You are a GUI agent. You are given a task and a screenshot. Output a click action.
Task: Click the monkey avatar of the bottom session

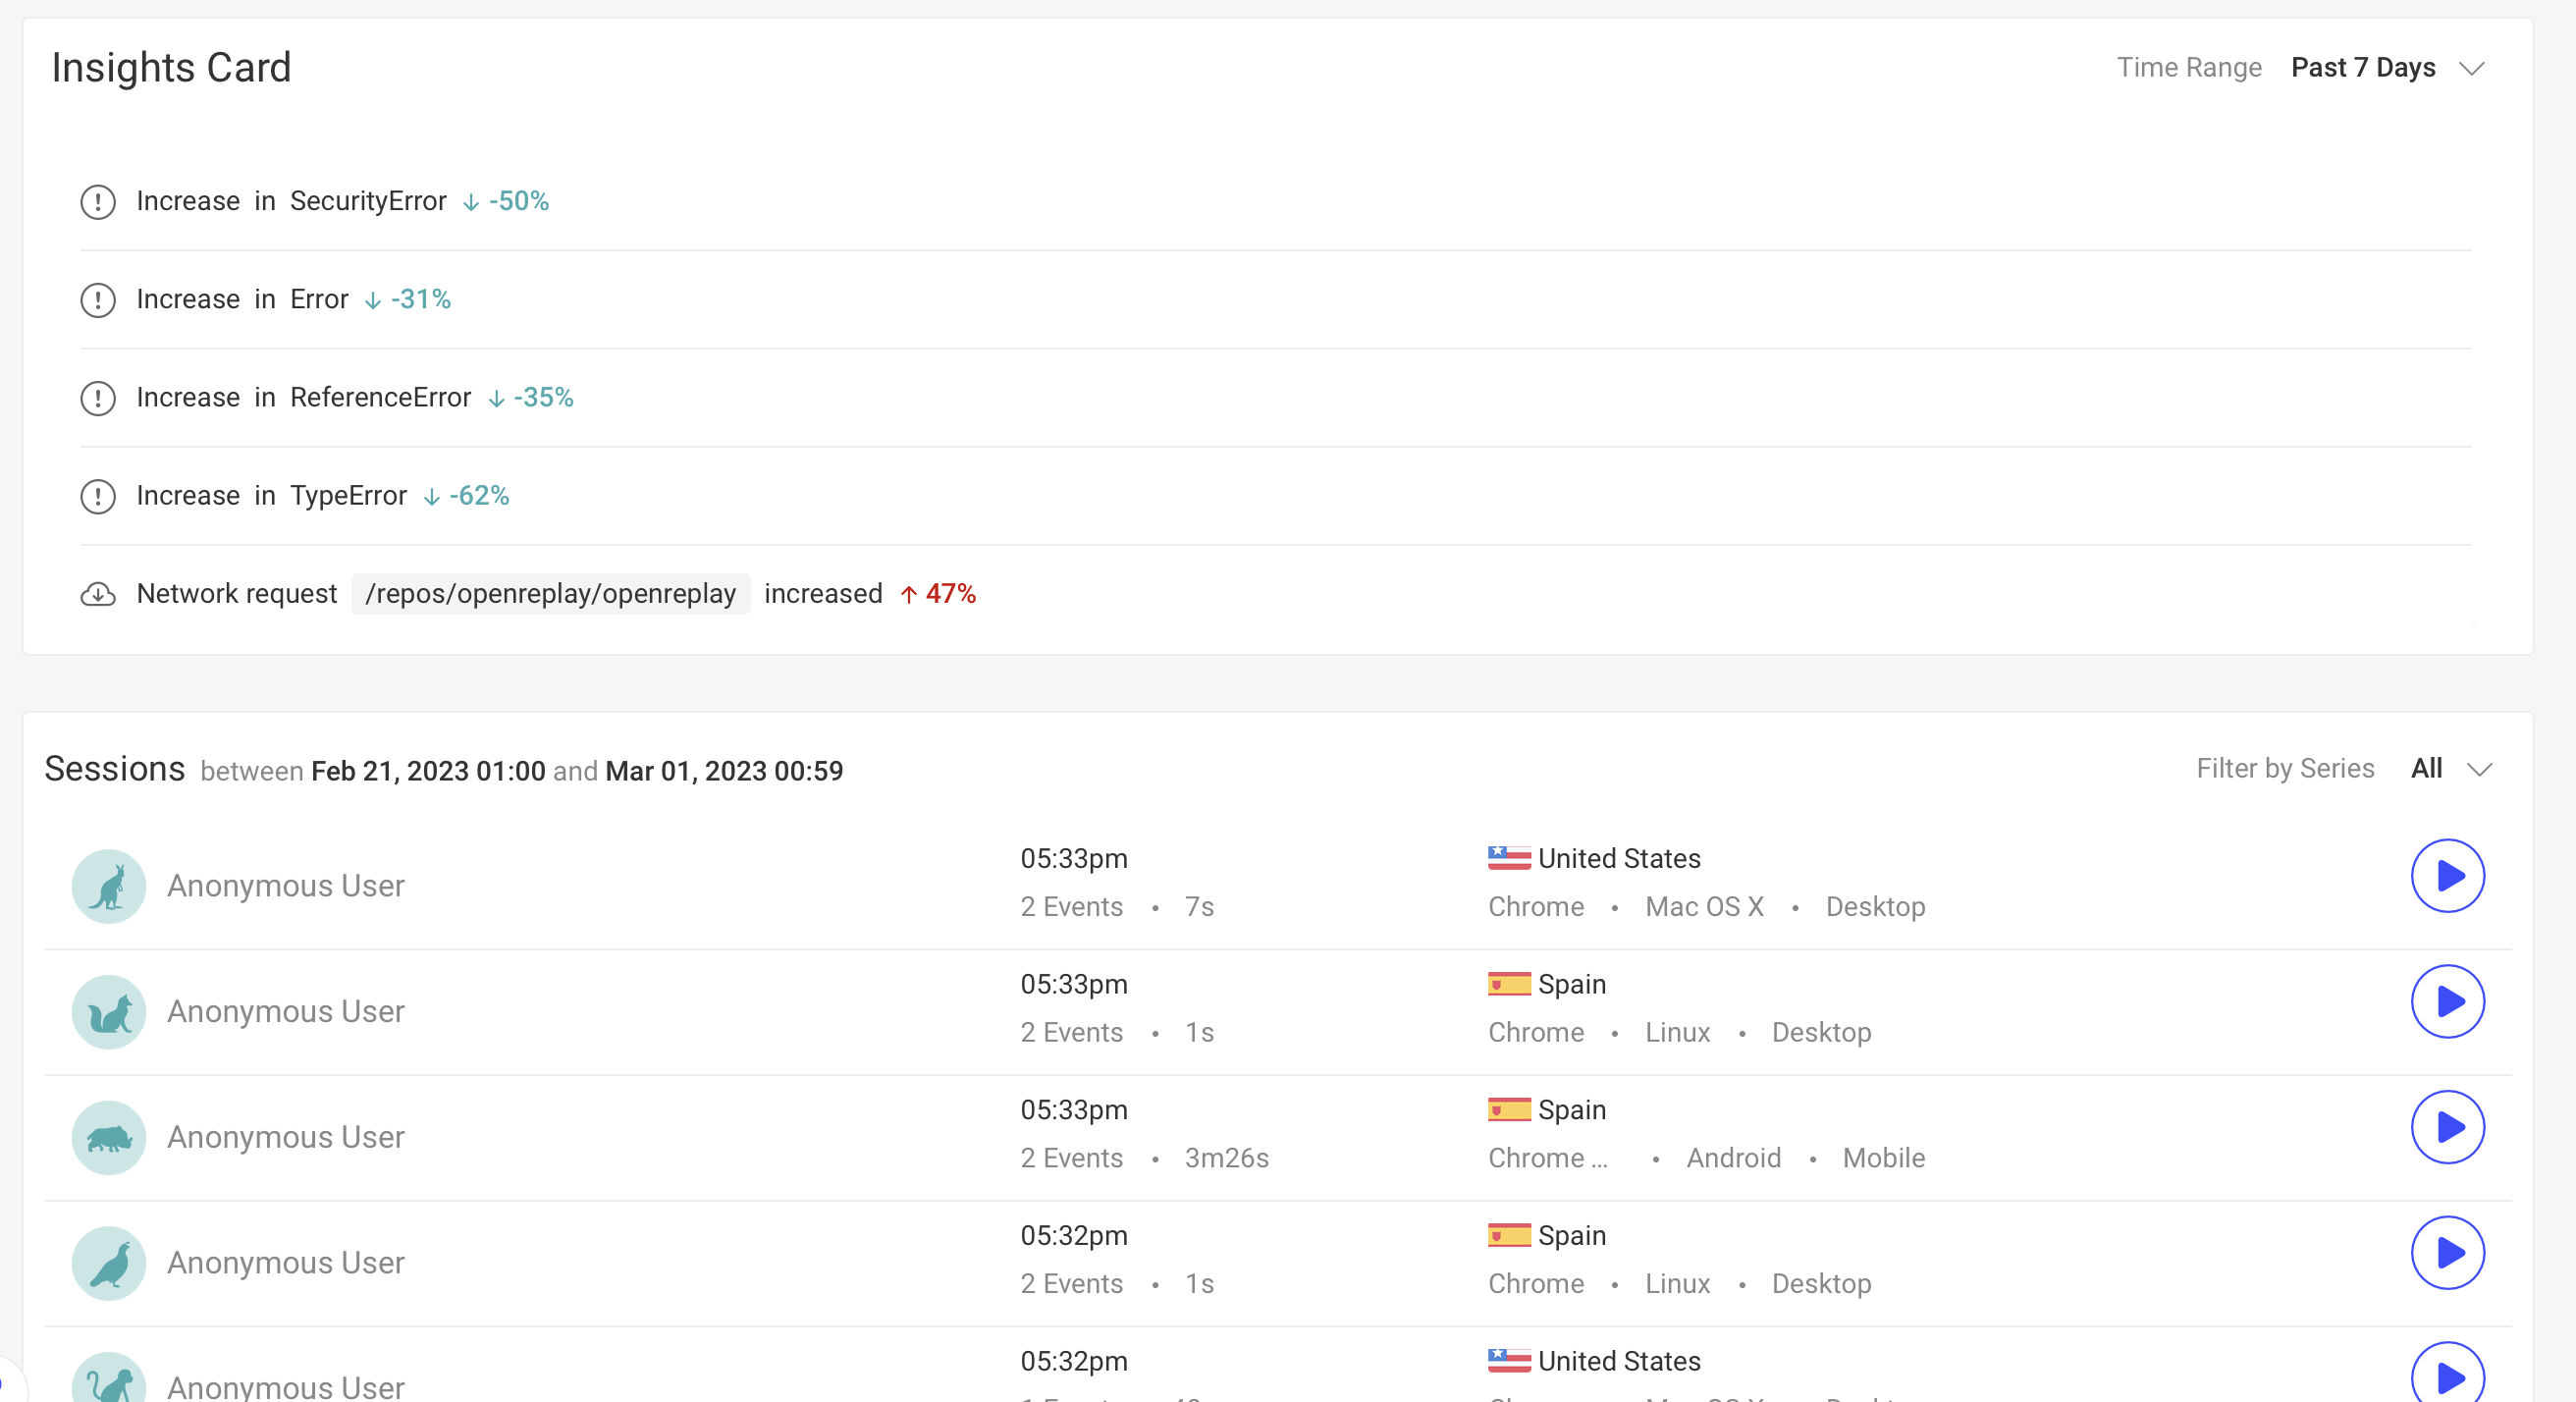109,1378
